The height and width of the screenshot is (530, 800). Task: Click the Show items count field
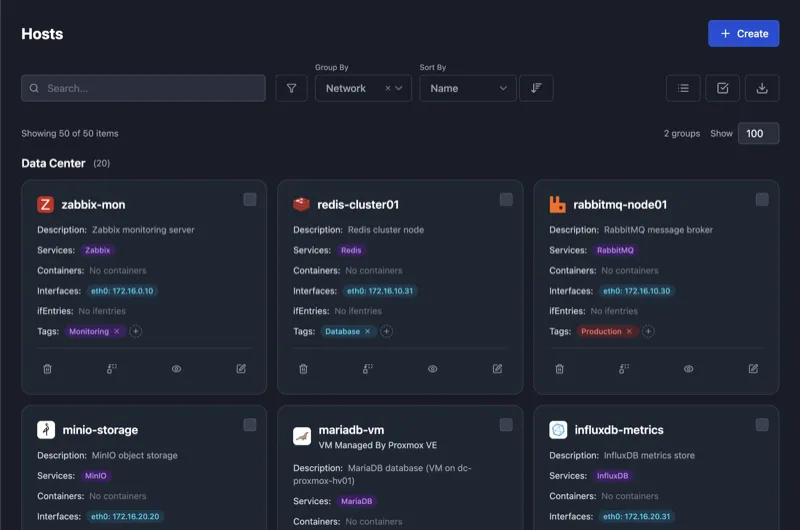click(x=758, y=133)
